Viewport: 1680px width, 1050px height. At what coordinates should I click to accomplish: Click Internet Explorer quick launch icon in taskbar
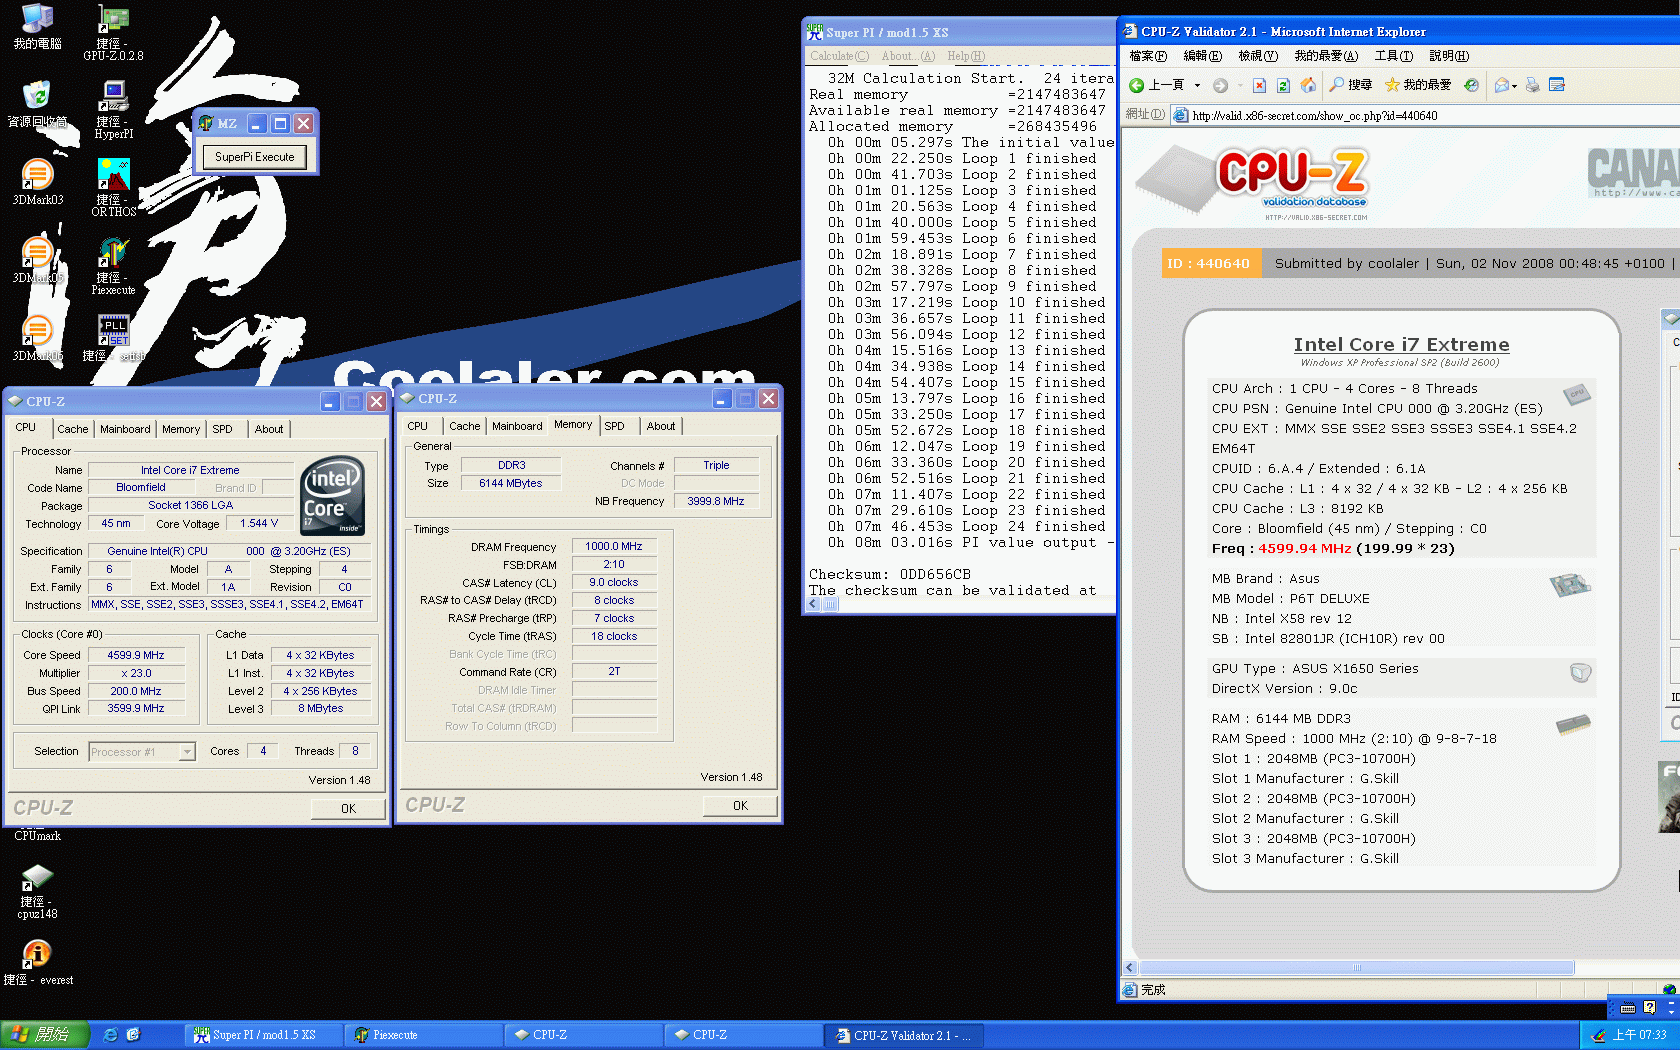pos(110,1035)
